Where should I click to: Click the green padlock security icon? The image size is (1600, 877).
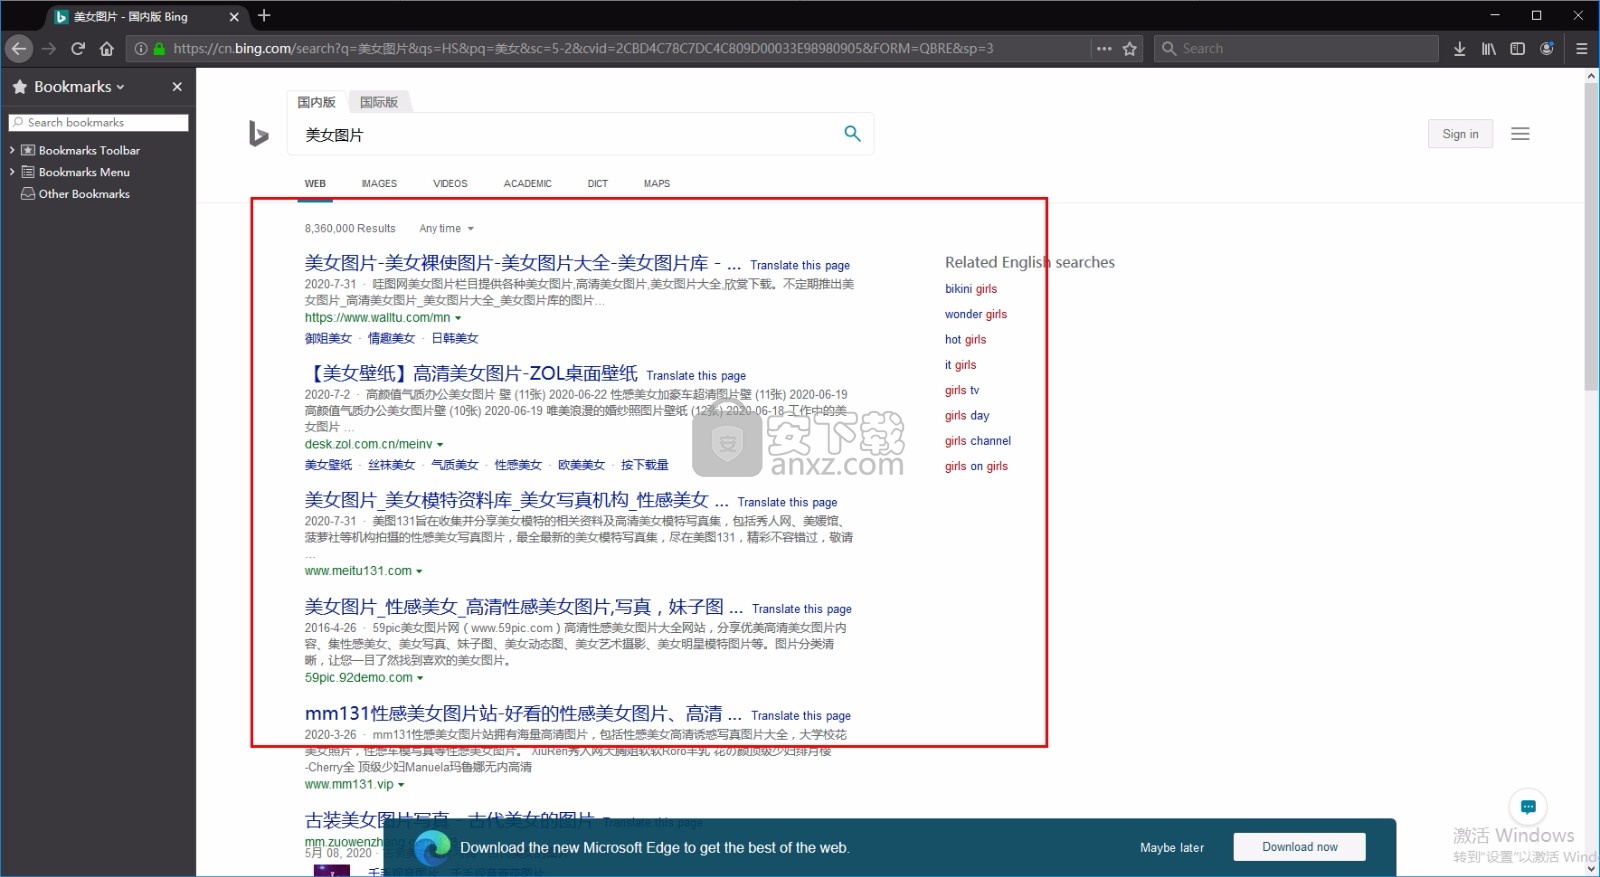tap(158, 48)
